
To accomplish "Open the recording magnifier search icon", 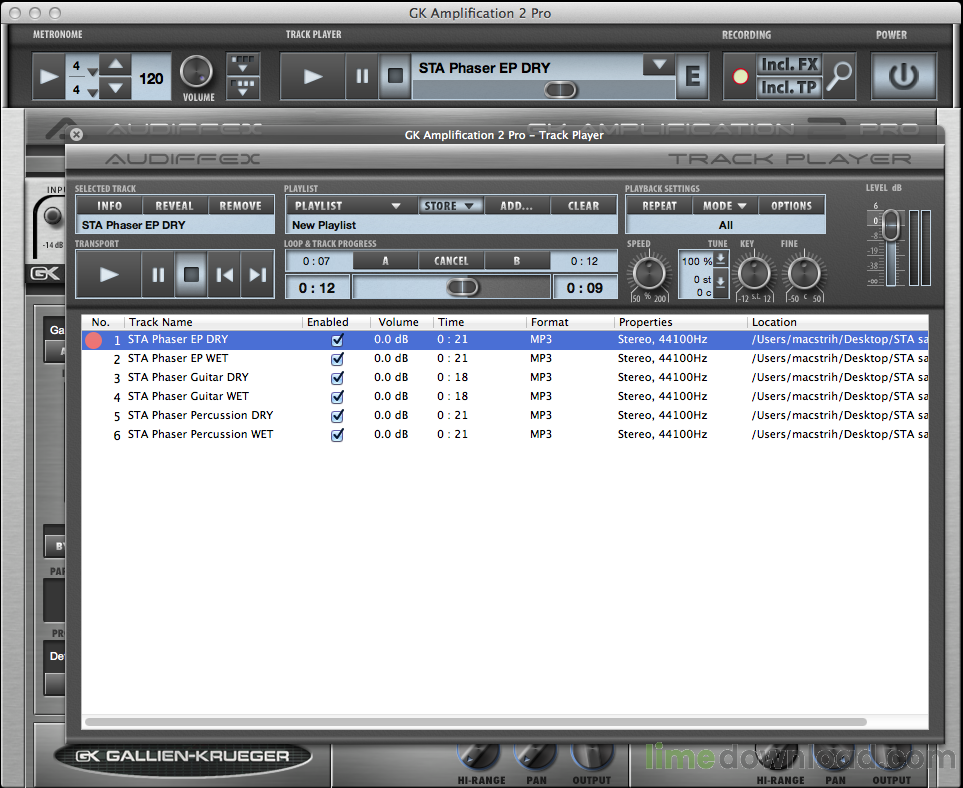I will pos(839,76).
